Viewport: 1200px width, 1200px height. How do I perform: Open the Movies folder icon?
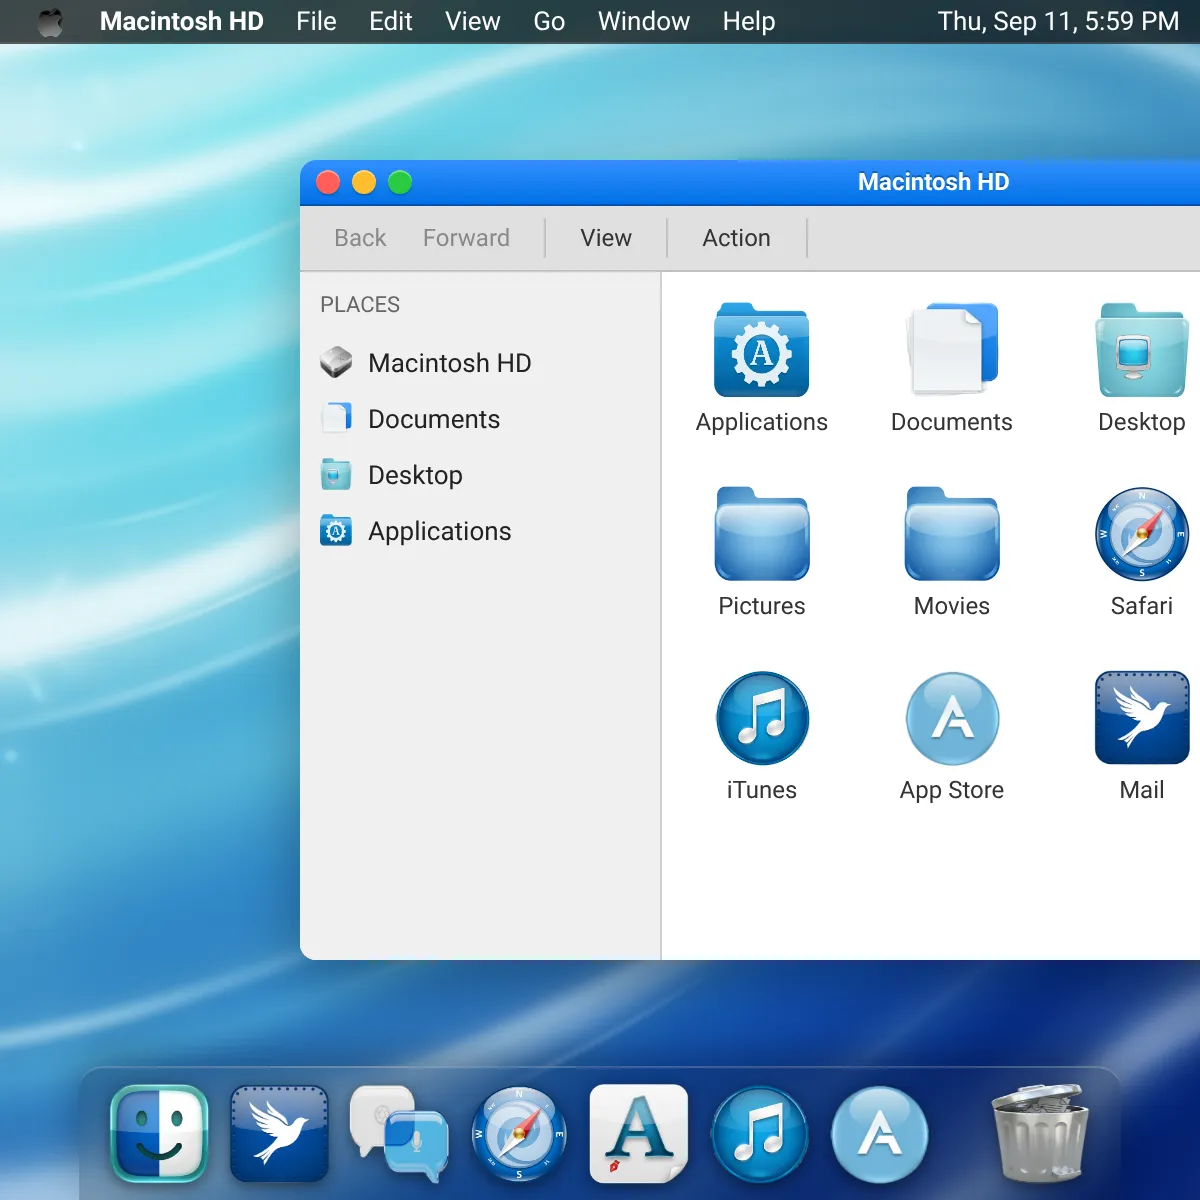pyautogui.click(x=951, y=535)
